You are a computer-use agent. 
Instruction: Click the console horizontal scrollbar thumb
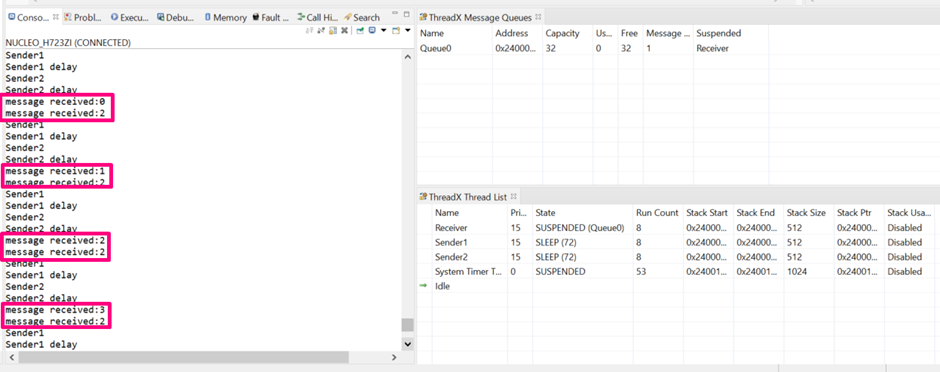click(x=184, y=357)
